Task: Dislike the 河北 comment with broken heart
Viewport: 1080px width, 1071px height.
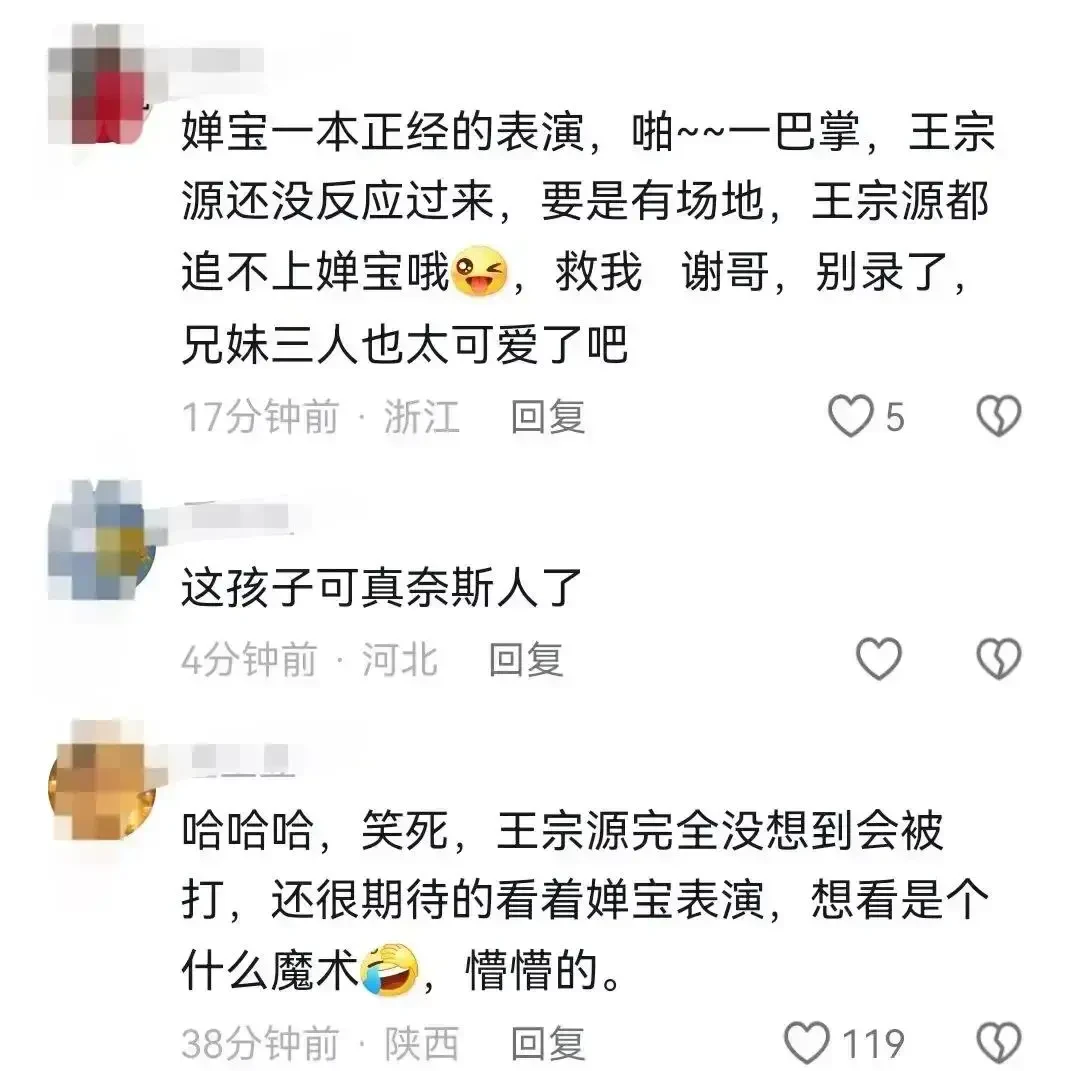Action: pyautogui.click(x=999, y=659)
